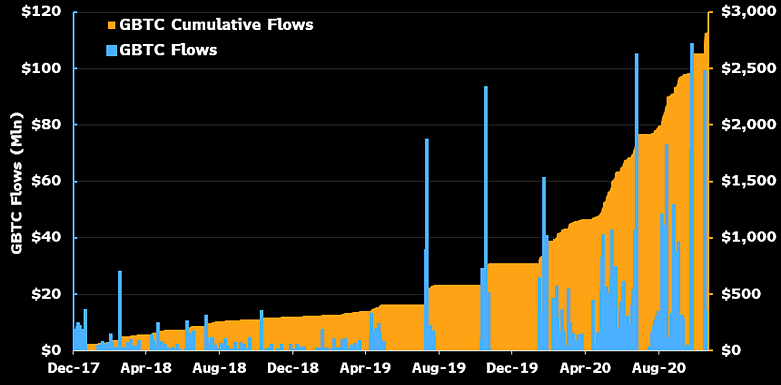Click the blue GBTC Flows legend swatch

click(x=112, y=50)
